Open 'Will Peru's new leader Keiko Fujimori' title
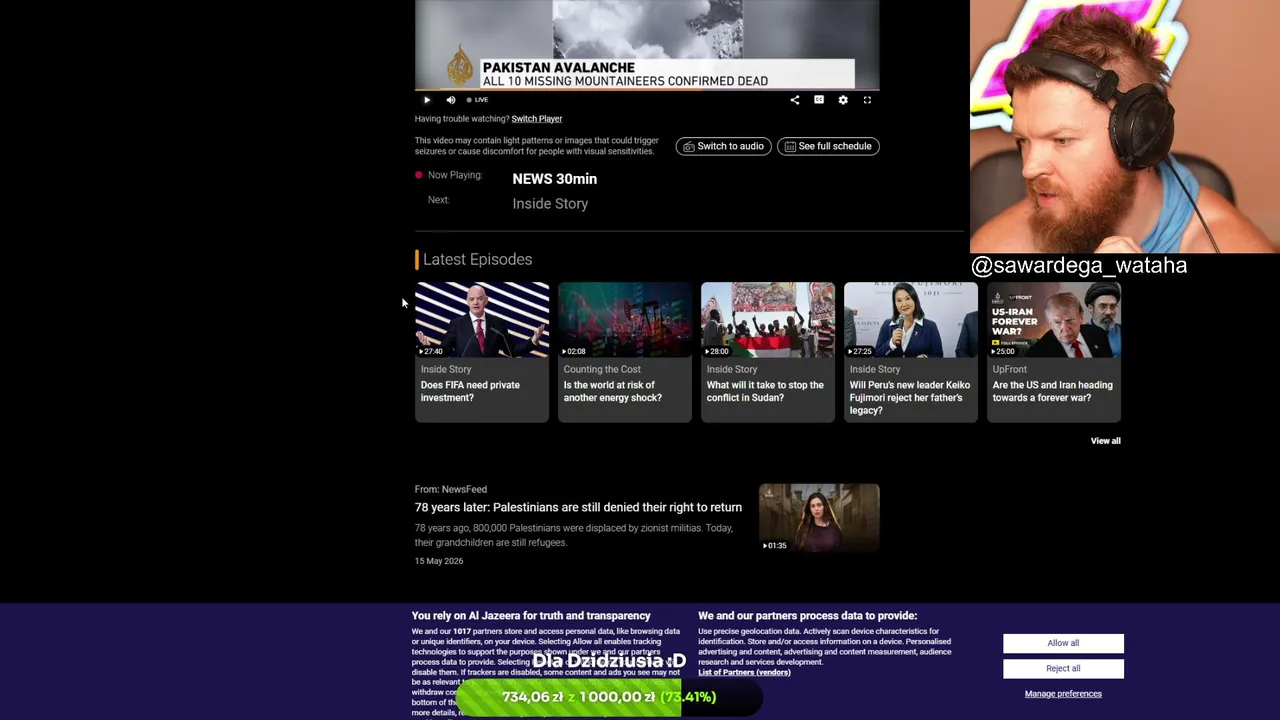 [910, 398]
